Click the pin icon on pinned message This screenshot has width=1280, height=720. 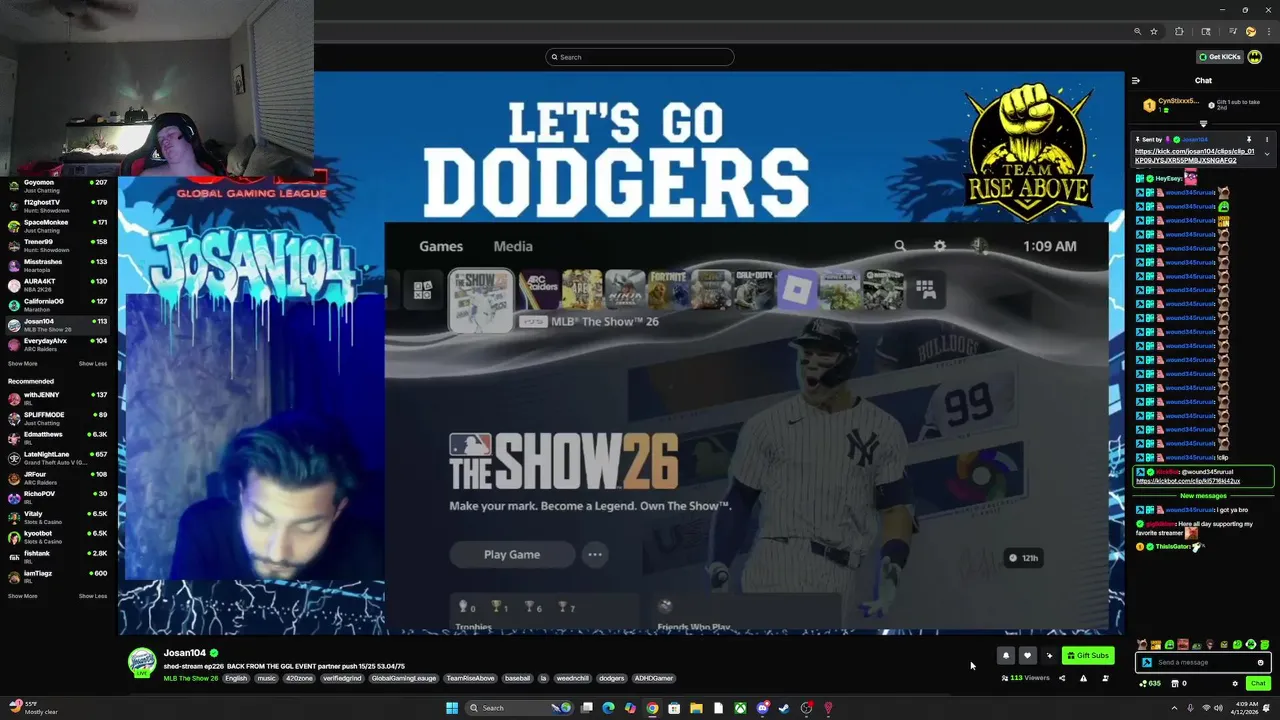pos(1248,140)
